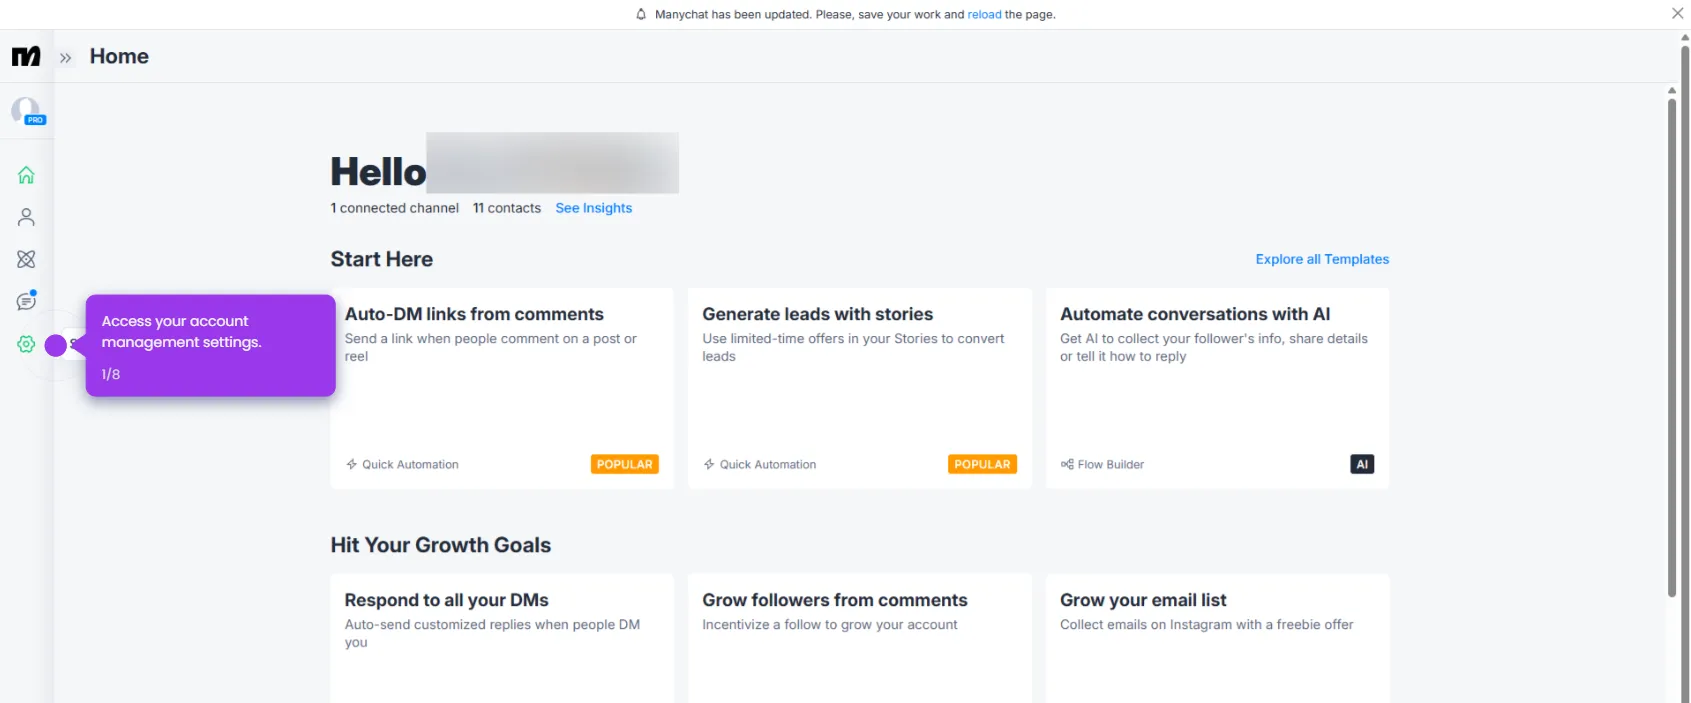
Task: Click the Start Here heading
Action: coord(382,259)
